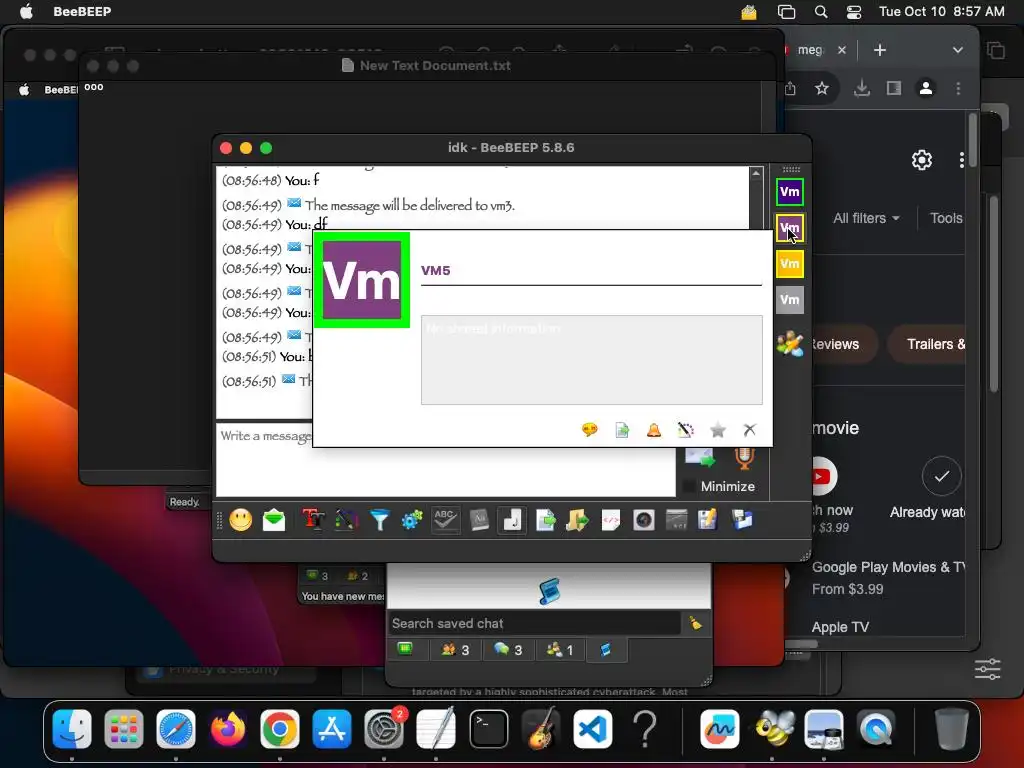Viewport: 1024px width, 768px height.
Task: Click the send file document icon
Action: coord(545,520)
